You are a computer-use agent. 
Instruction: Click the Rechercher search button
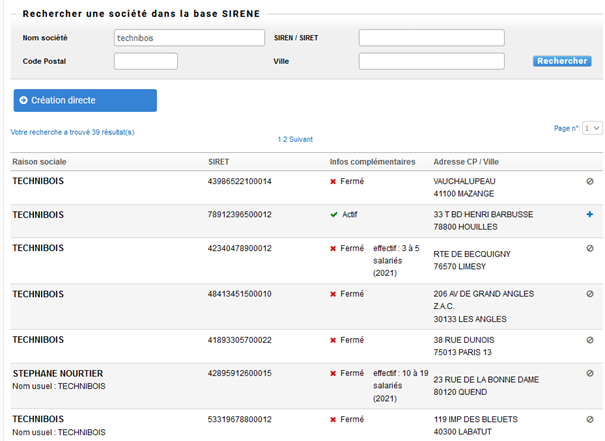click(562, 61)
